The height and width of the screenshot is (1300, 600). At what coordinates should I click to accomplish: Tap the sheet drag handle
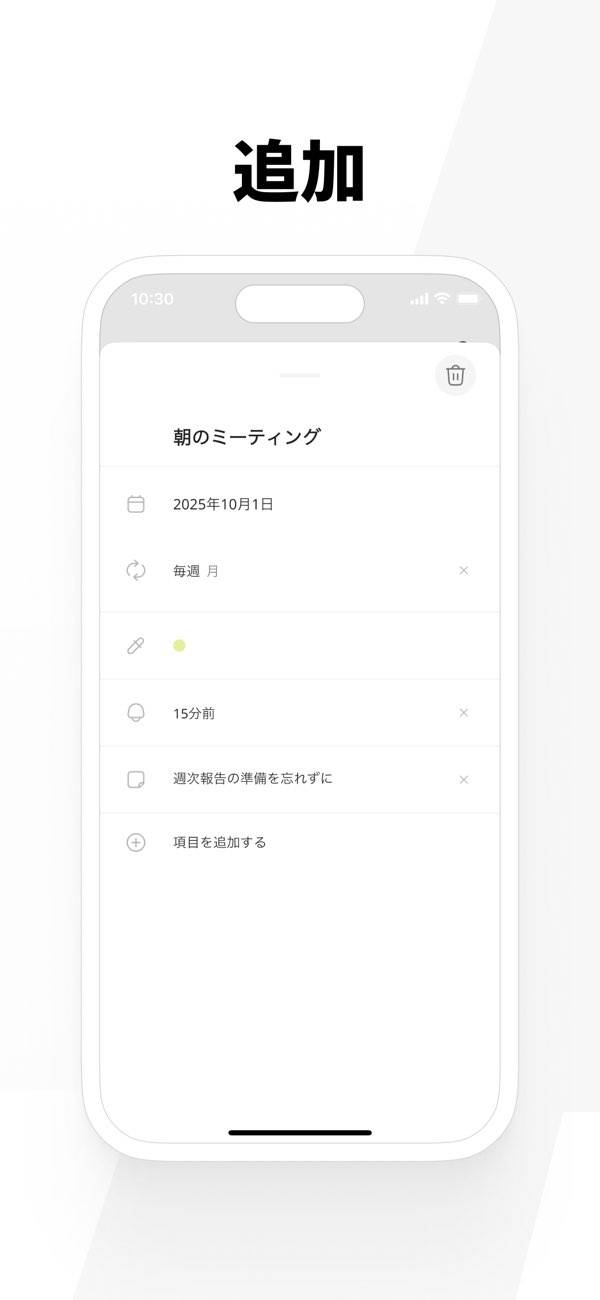pyautogui.click(x=300, y=375)
